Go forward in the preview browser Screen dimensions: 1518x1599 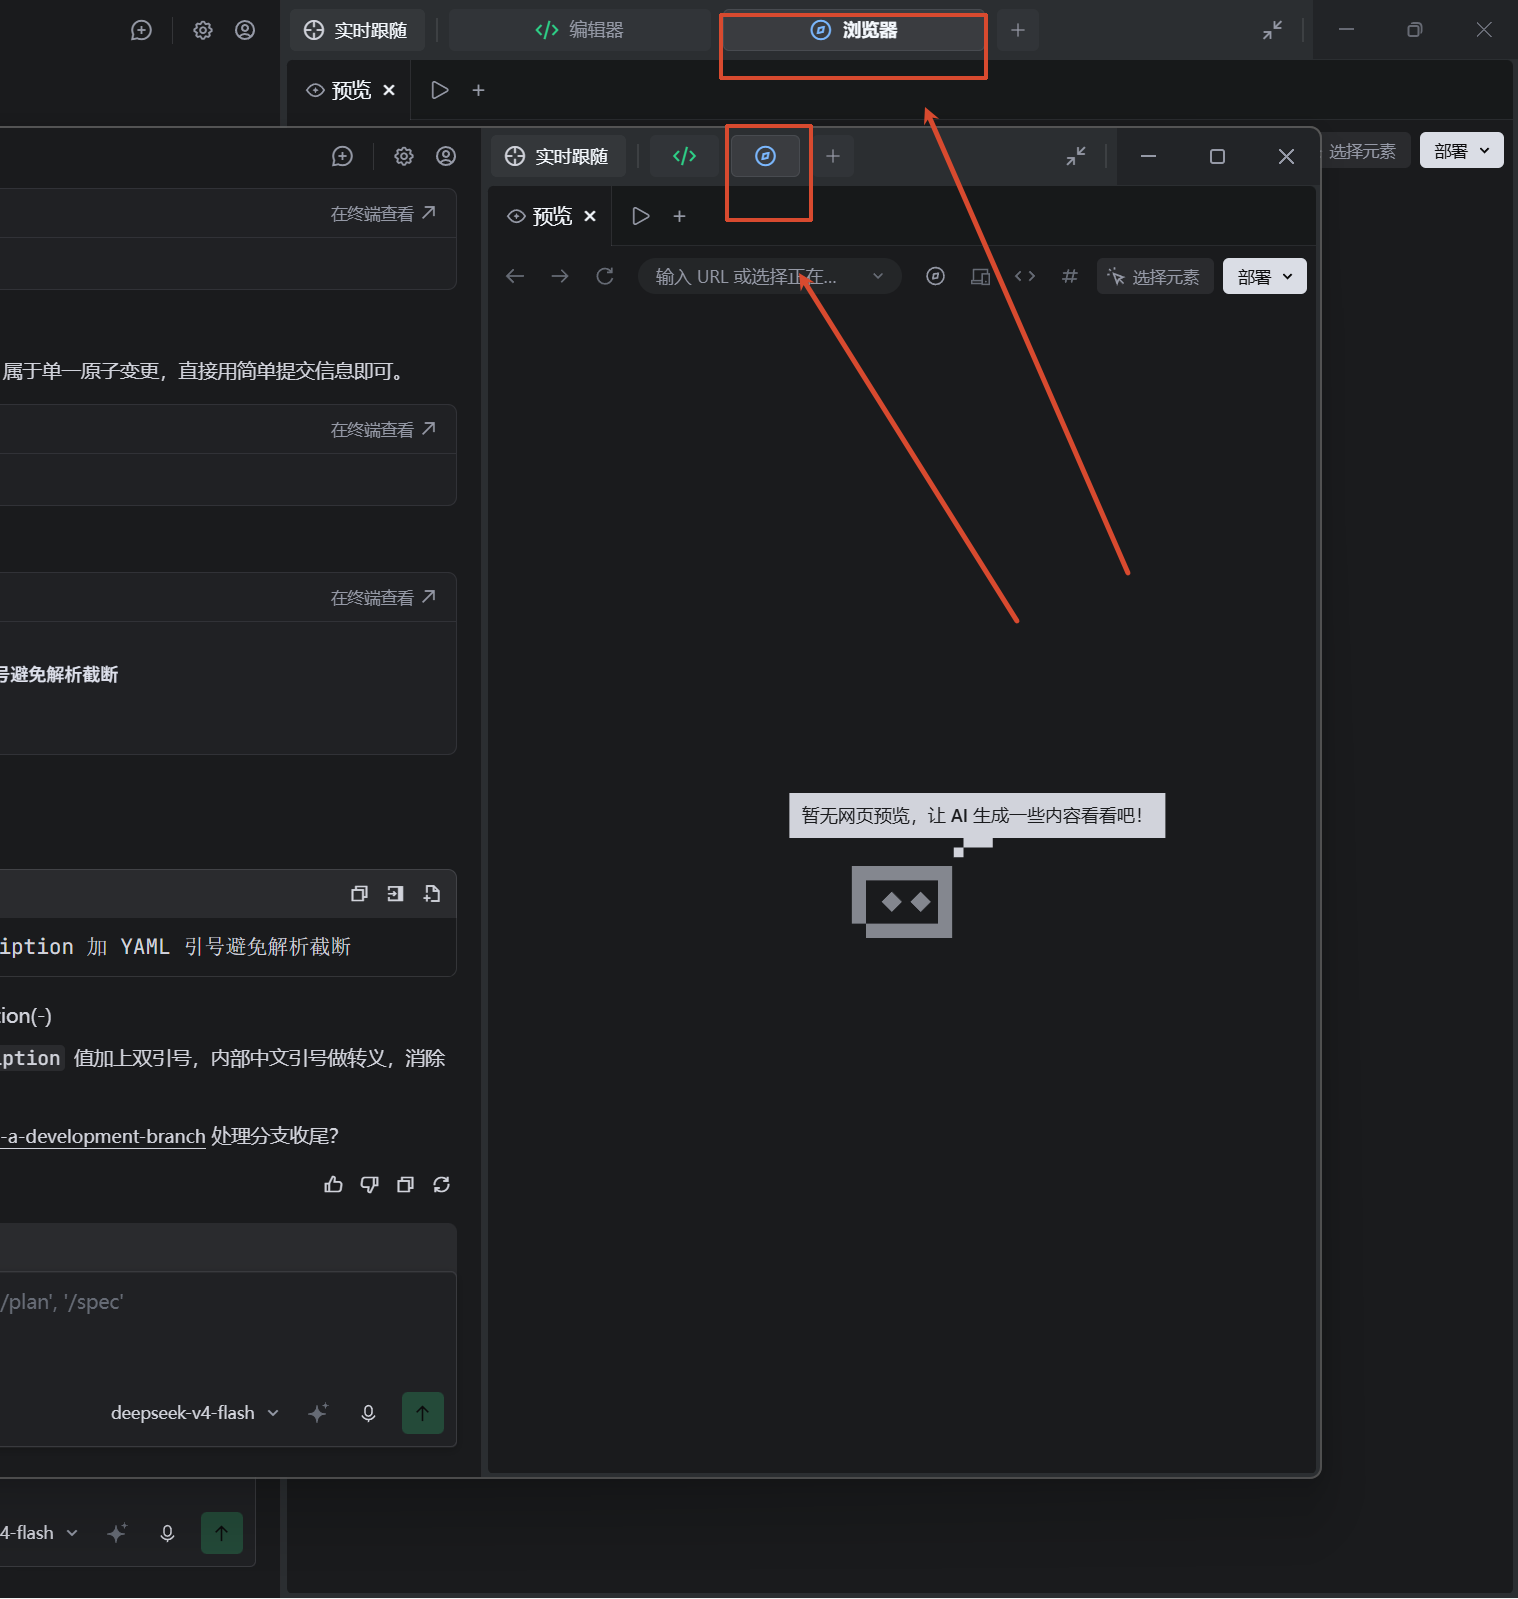point(560,276)
